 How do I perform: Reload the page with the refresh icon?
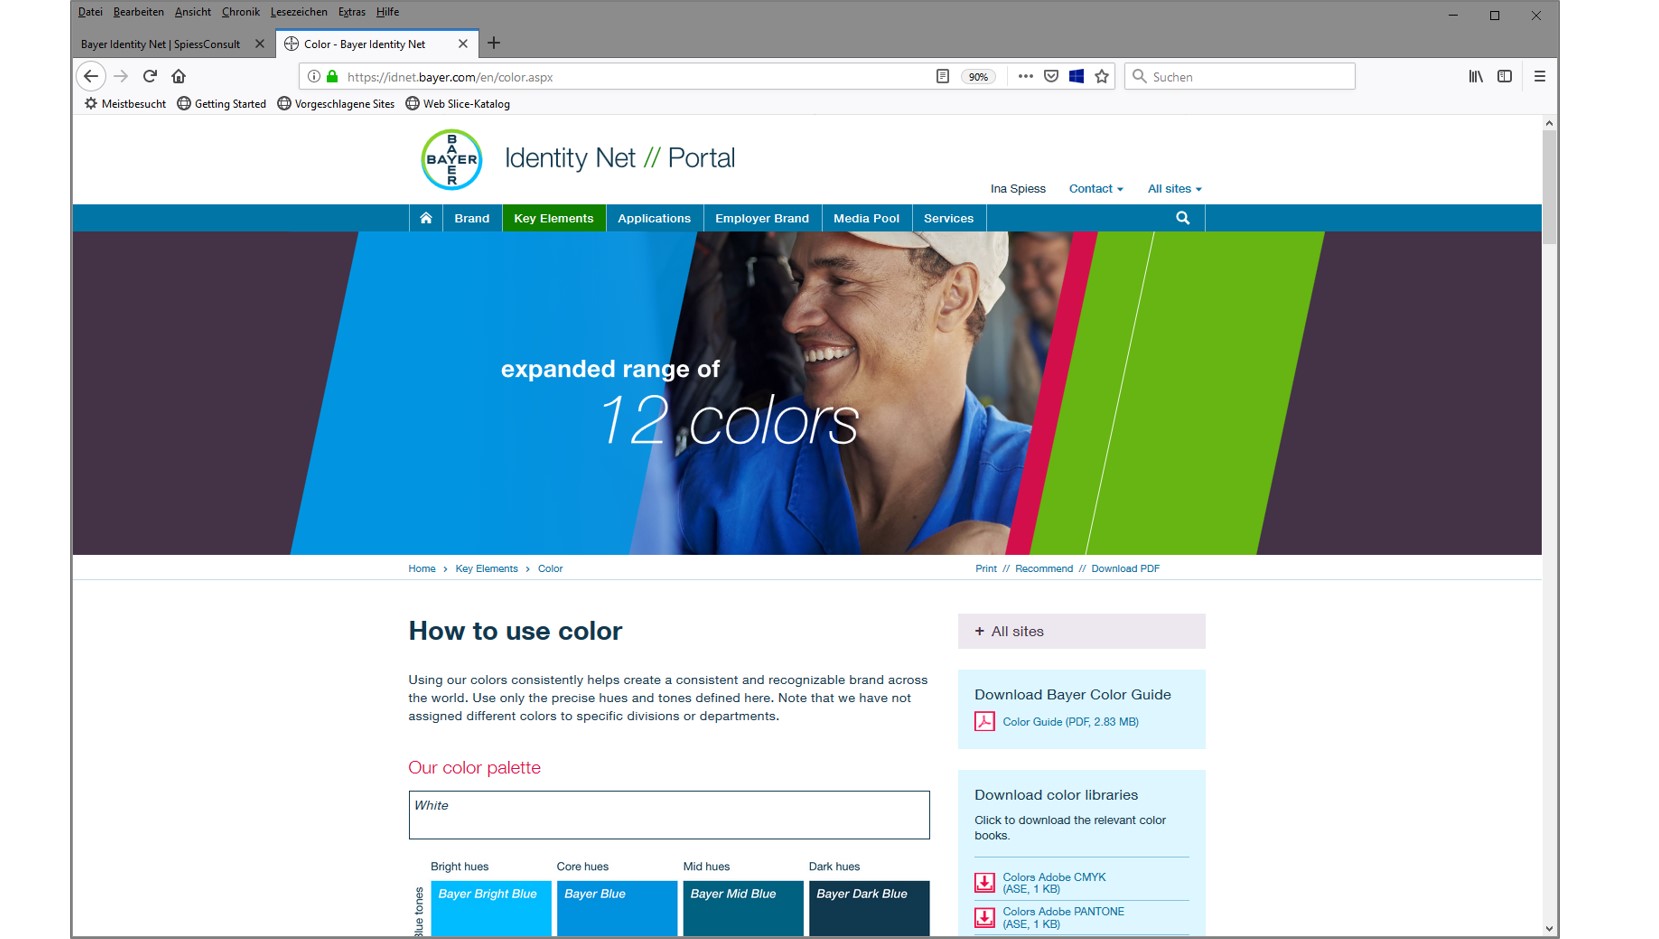(150, 76)
